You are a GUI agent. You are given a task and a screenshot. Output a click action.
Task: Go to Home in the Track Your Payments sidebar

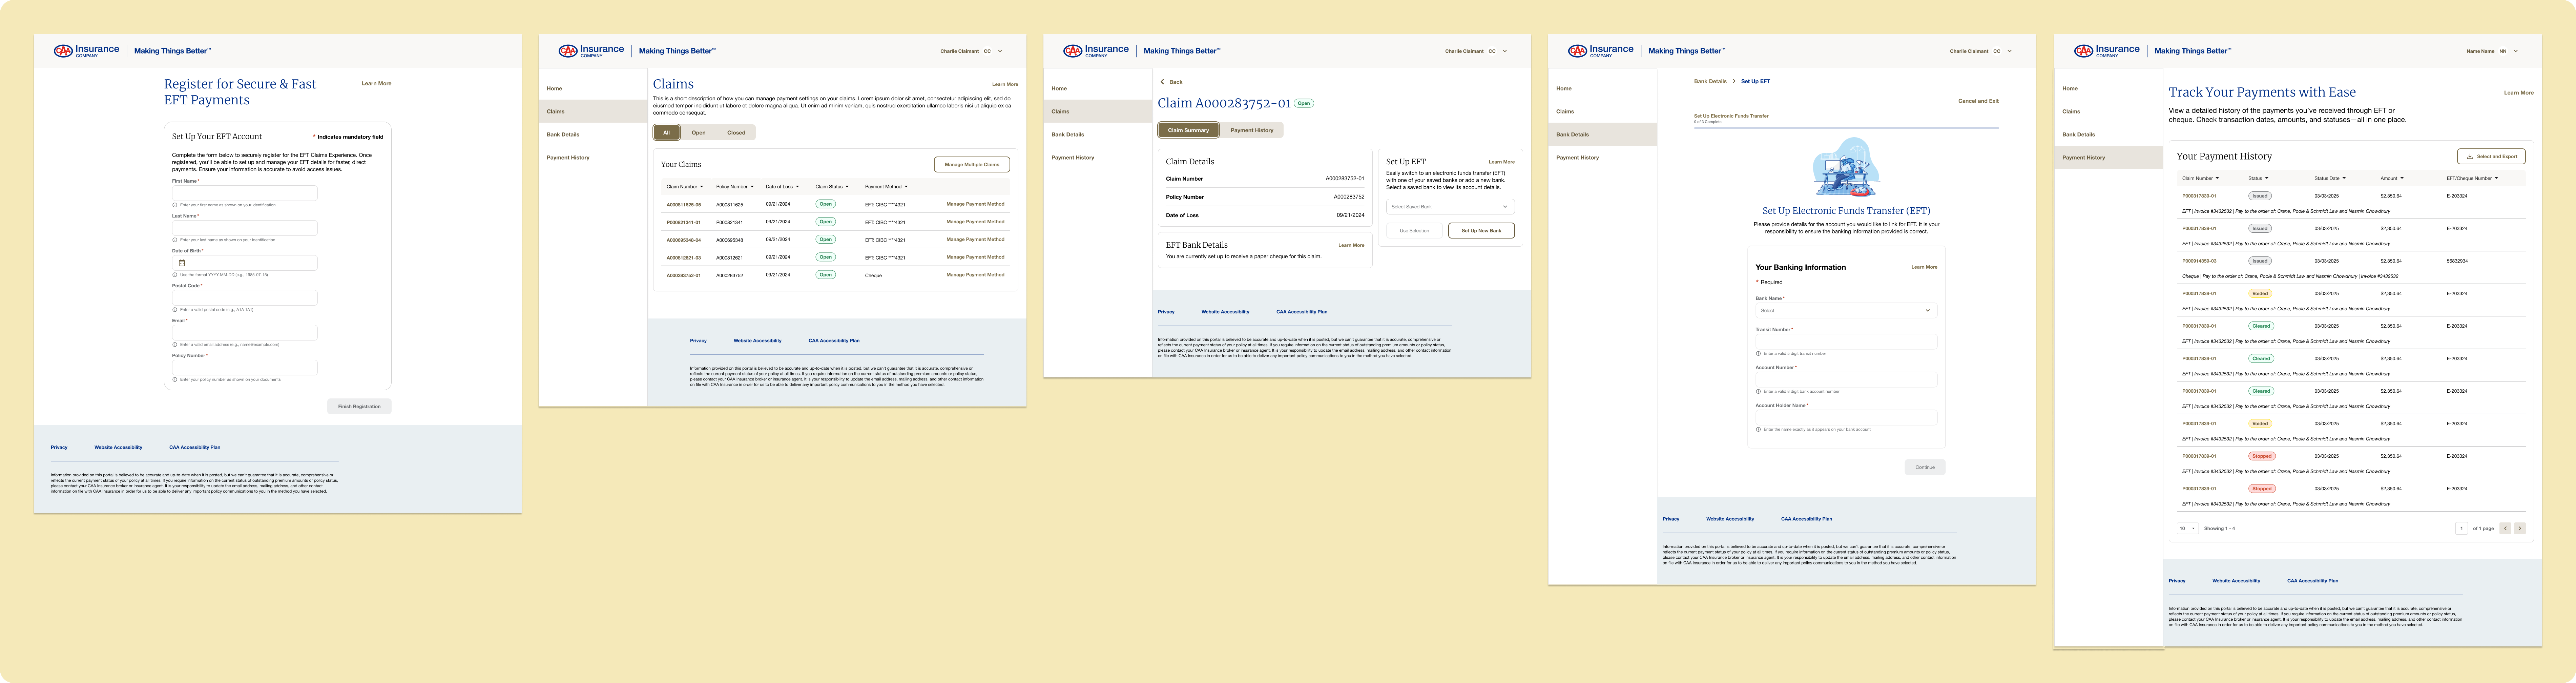point(2108,88)
